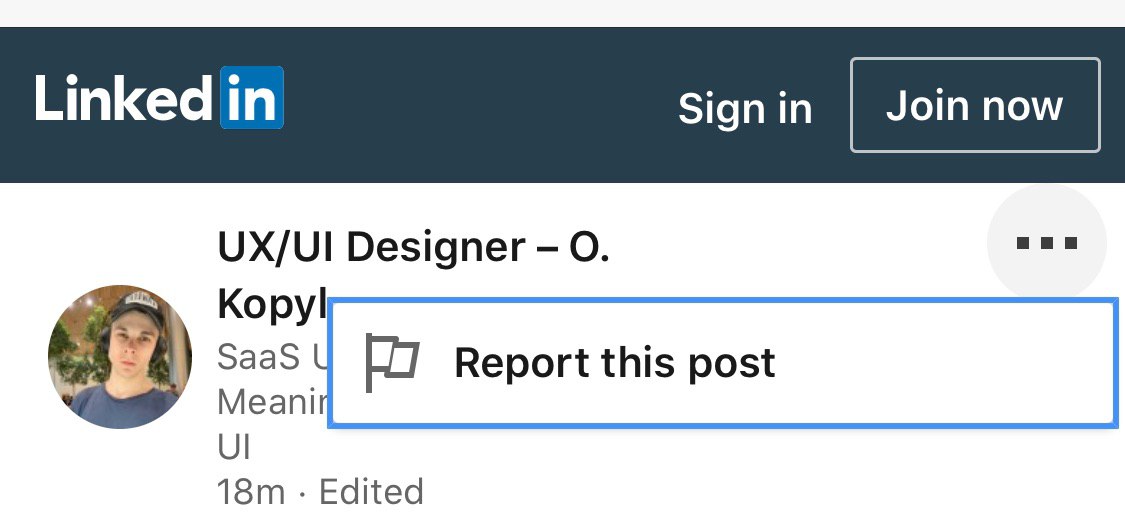The image size is (1125, 523).
Task: Click the 'Kopyl' part of author name
Action: 270,305
